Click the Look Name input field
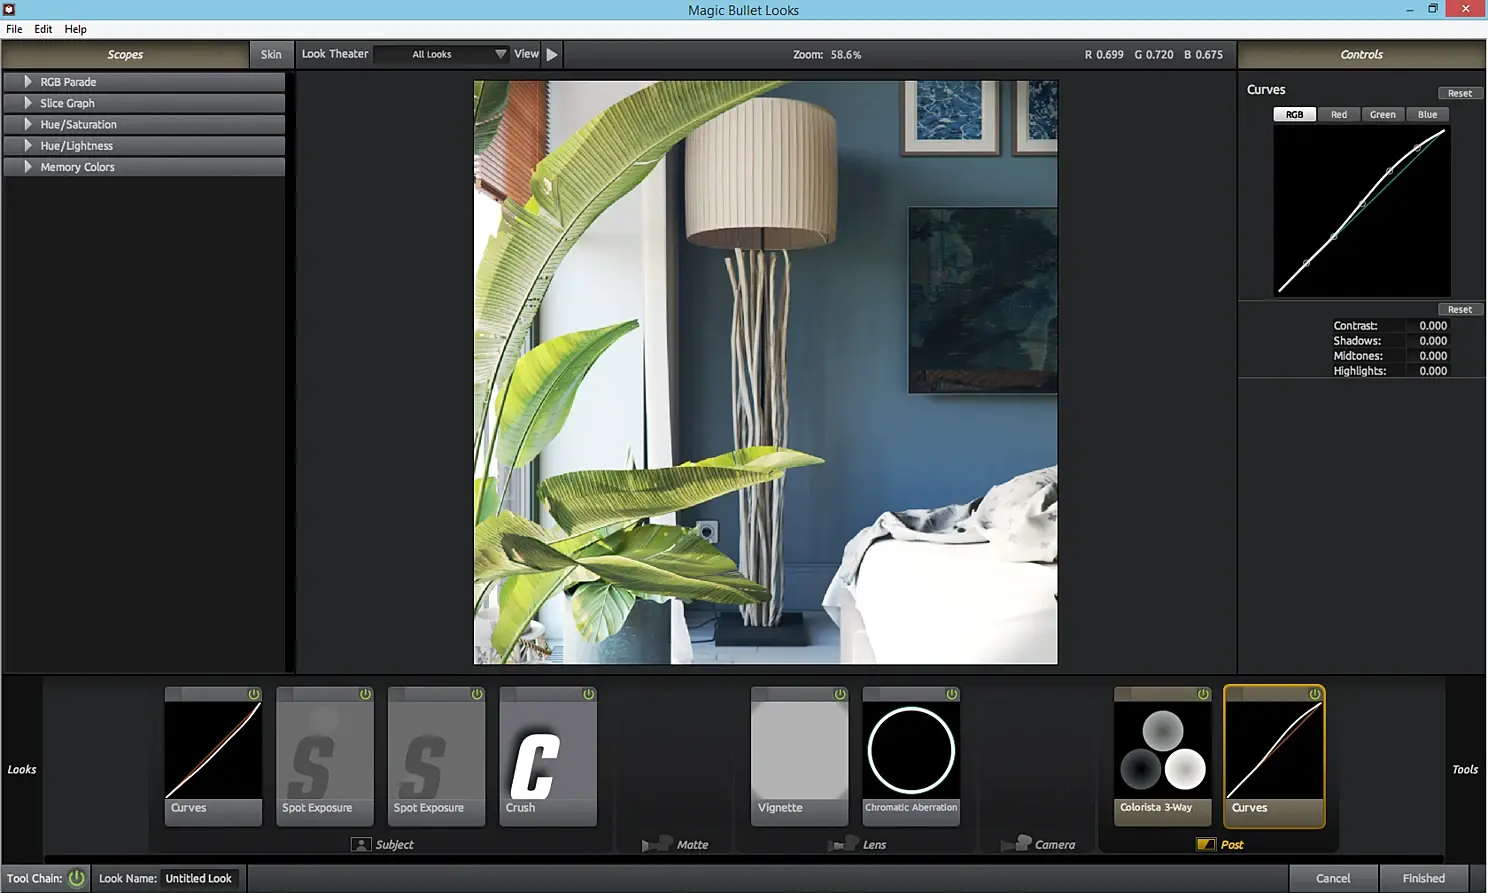Image resolution: width=1488 pixels, height=893 pixels. [199, 878]
